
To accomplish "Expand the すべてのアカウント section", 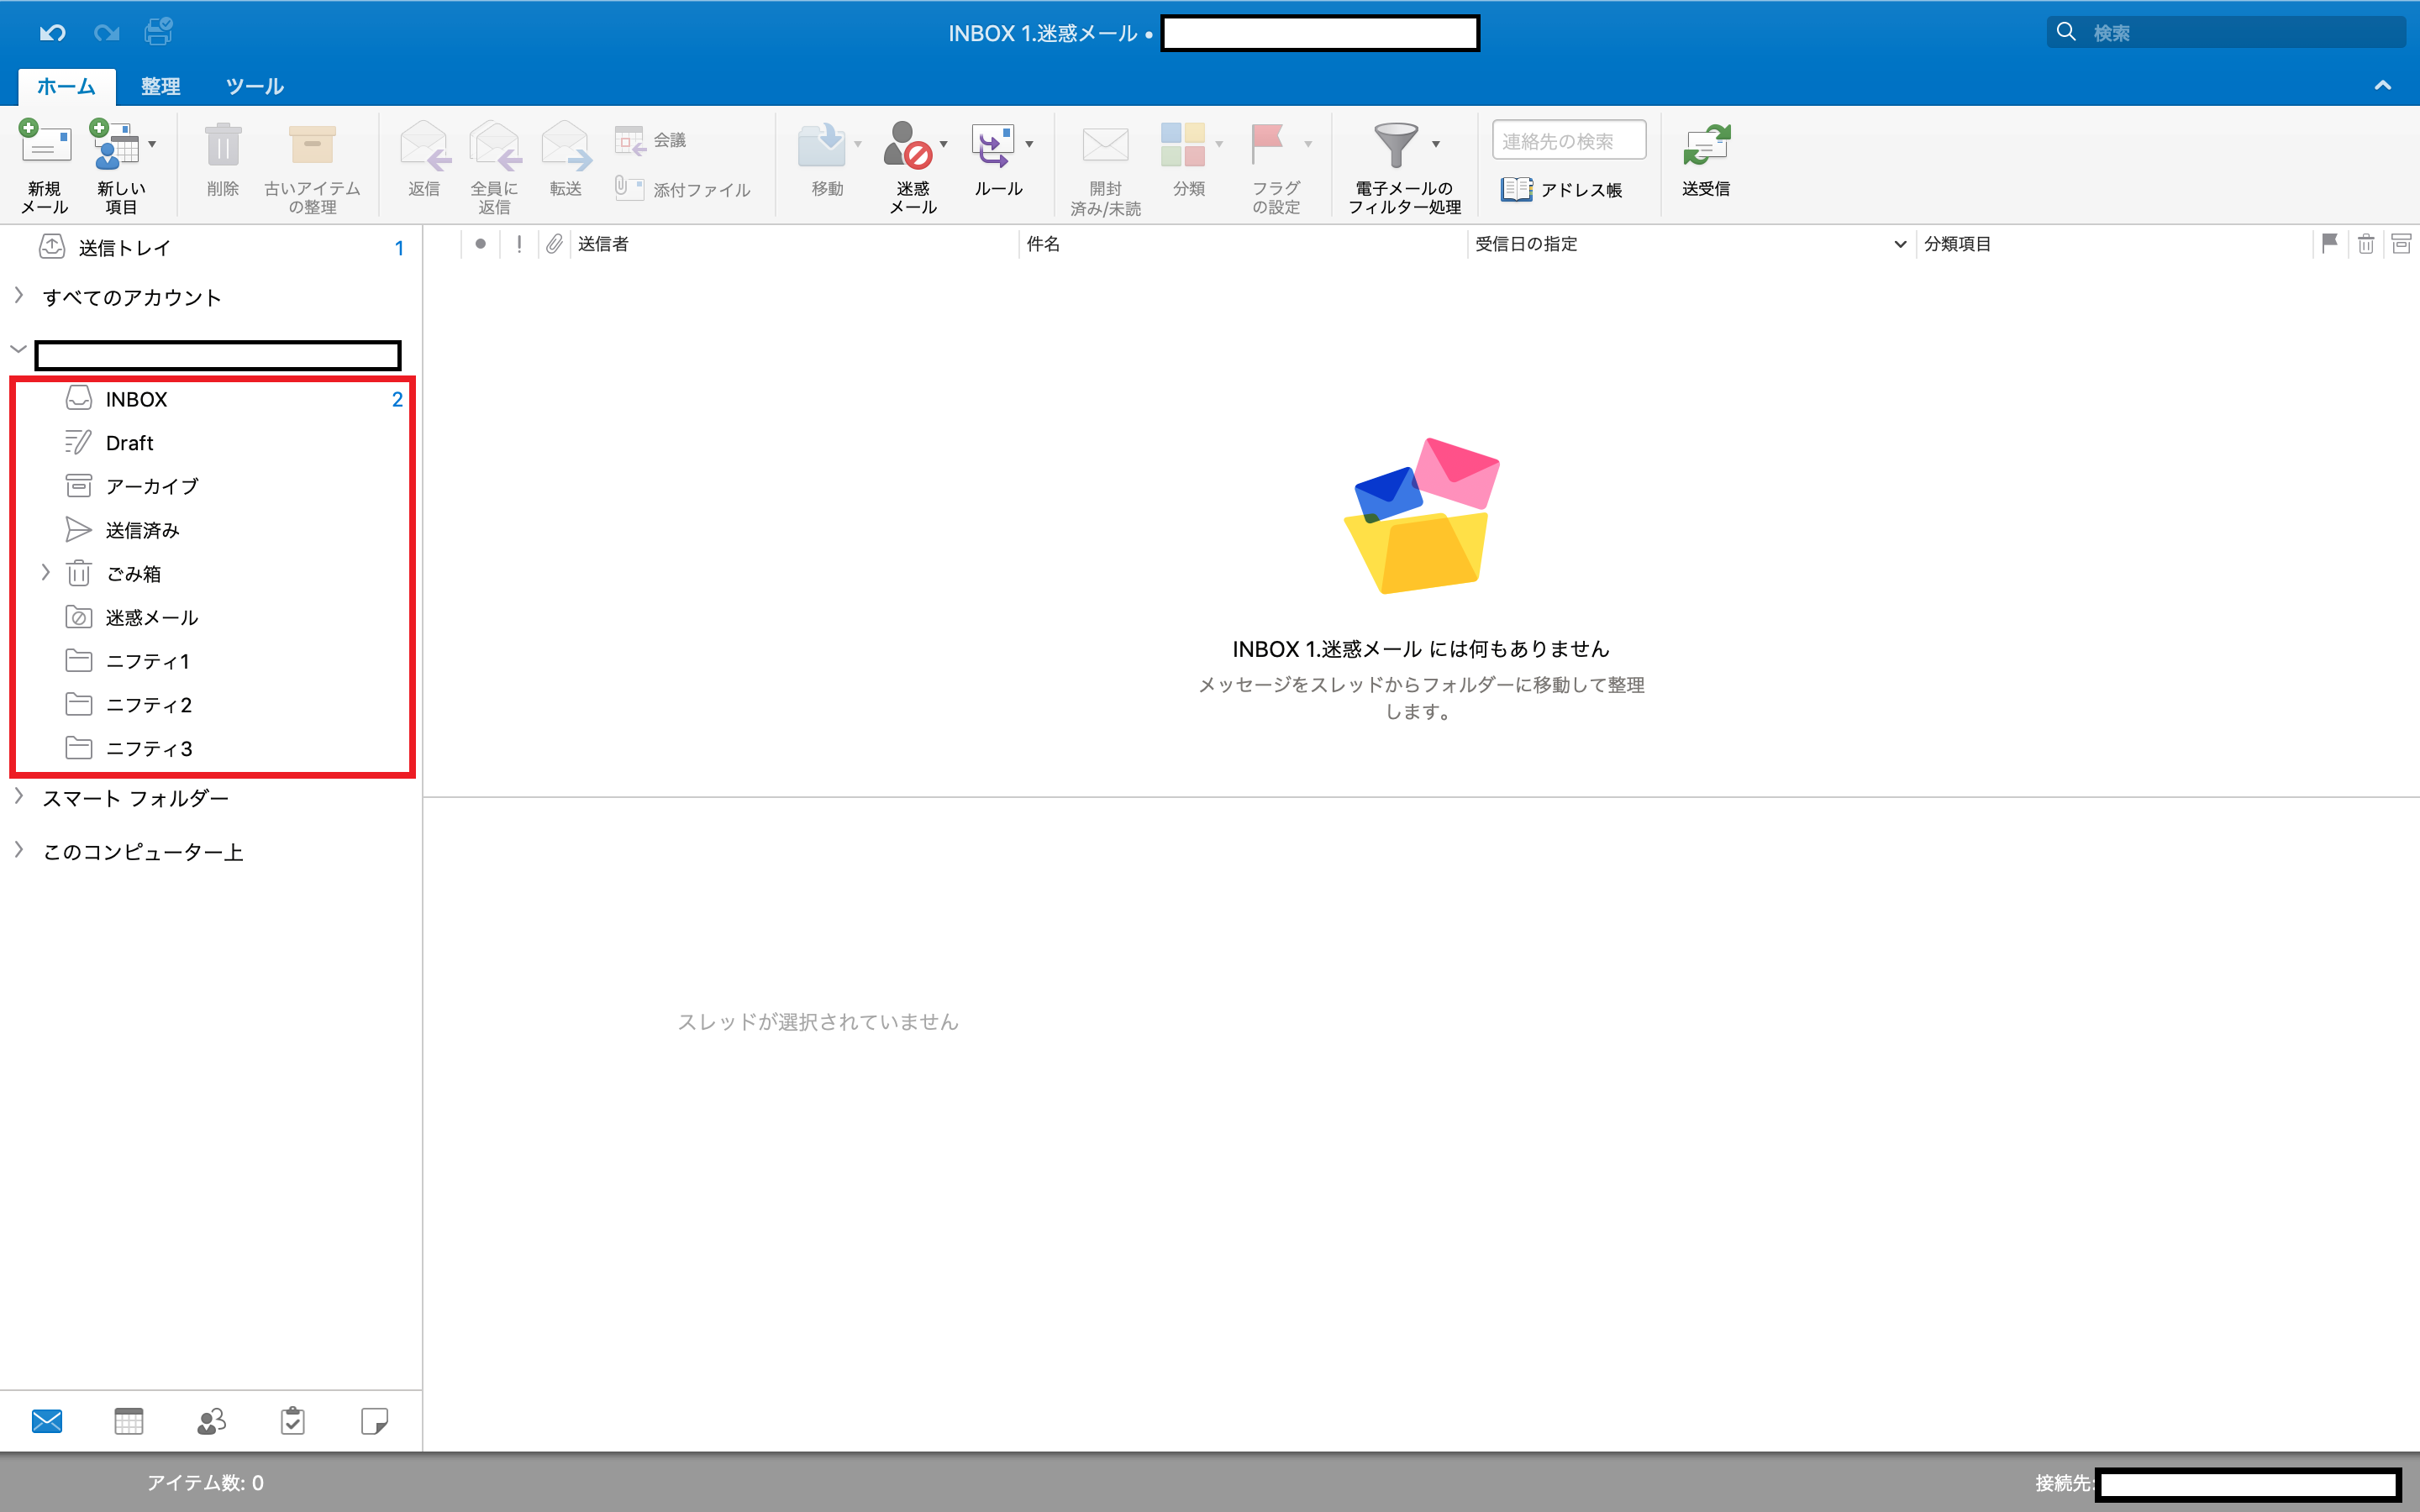I will coord(19,296).
